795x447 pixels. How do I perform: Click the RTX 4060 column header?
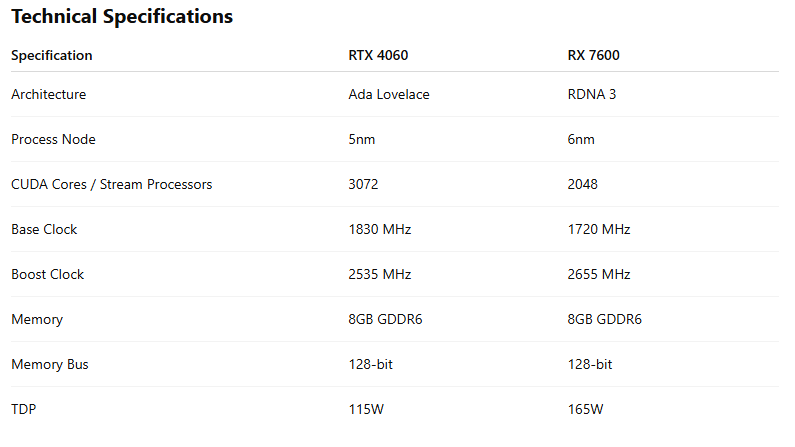pyautogui.click(x=378, y=55)
